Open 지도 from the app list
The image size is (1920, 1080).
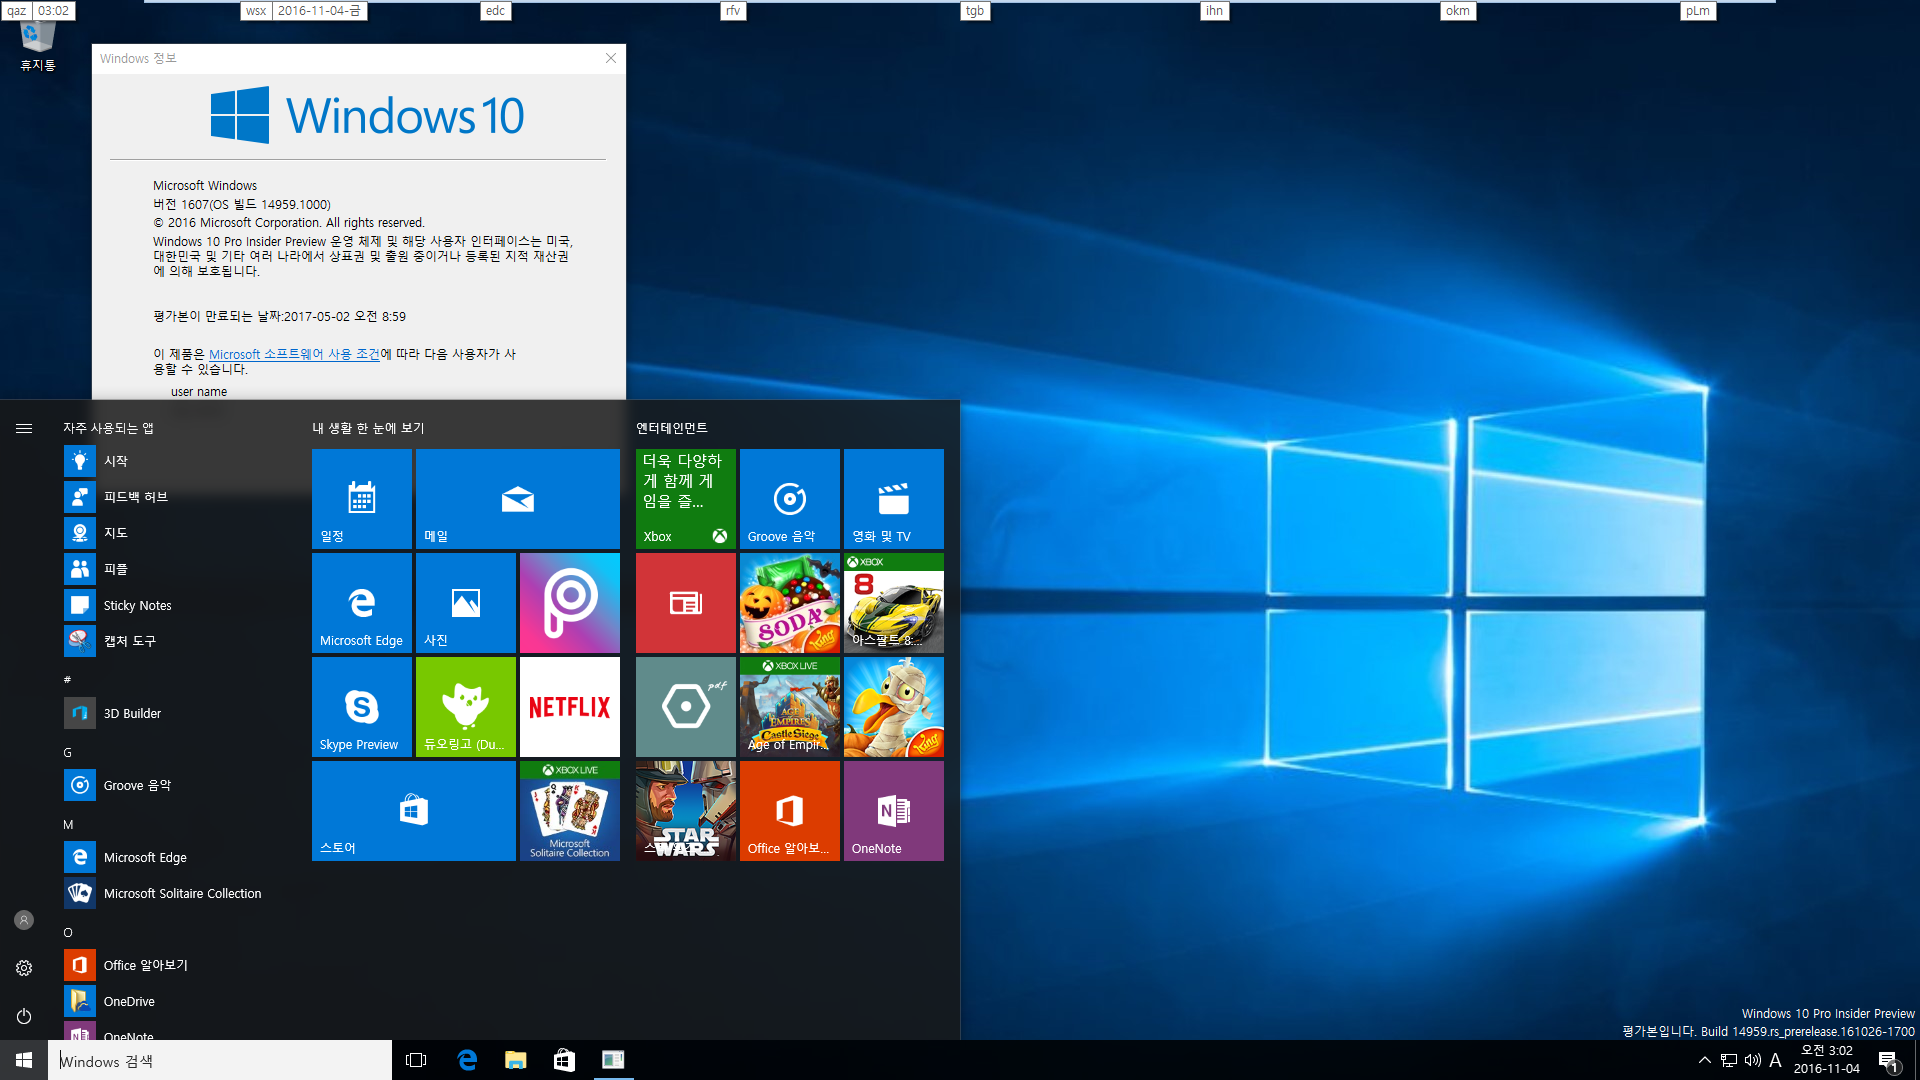pos(180,533)
